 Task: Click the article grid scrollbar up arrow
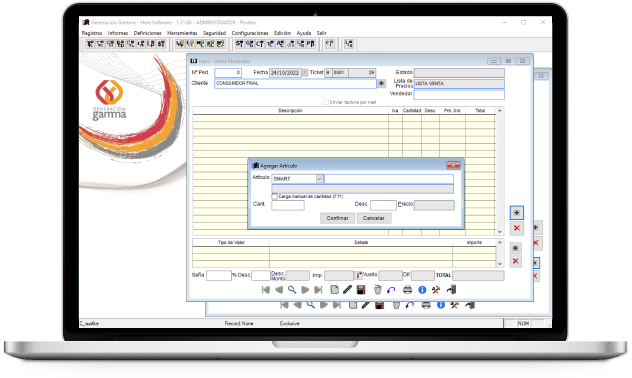pyautogui.click(x=500, y=110)
